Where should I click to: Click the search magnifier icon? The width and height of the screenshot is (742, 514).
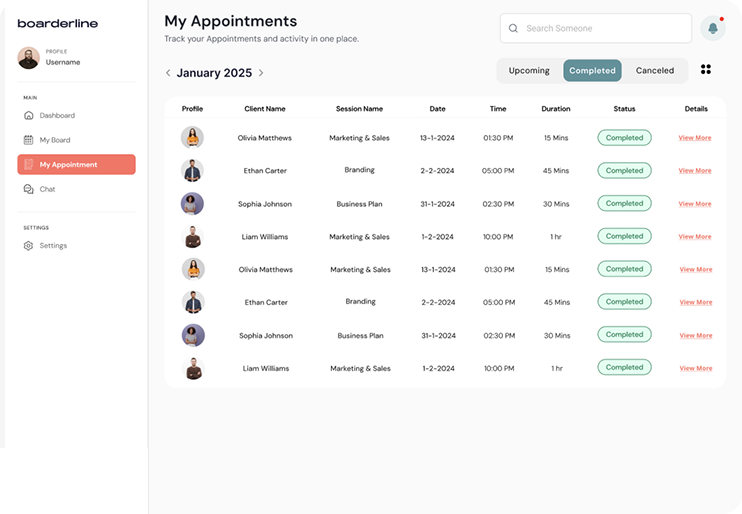point(514,29)
